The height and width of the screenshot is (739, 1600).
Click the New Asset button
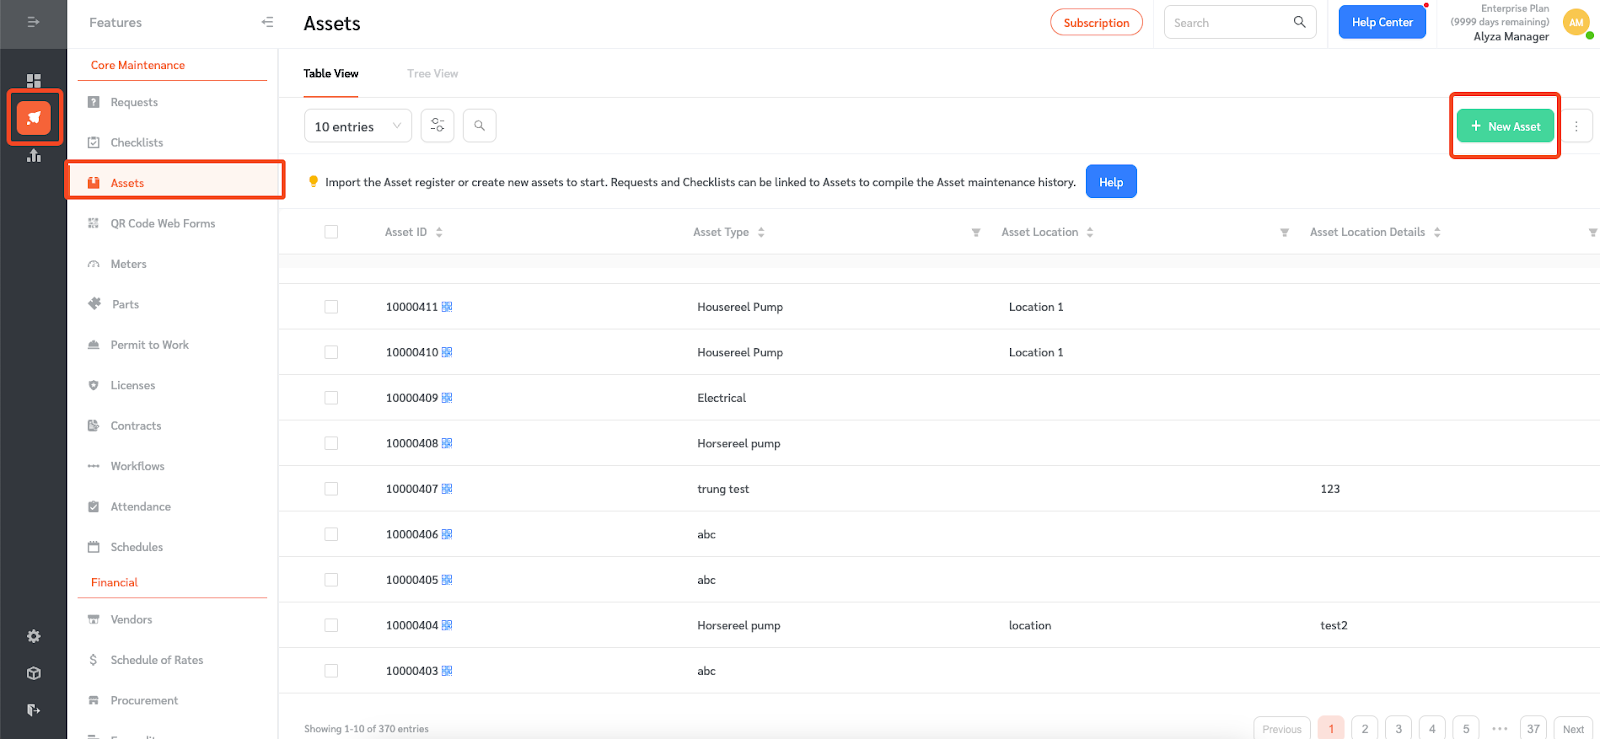click(x=1505, y=126)
